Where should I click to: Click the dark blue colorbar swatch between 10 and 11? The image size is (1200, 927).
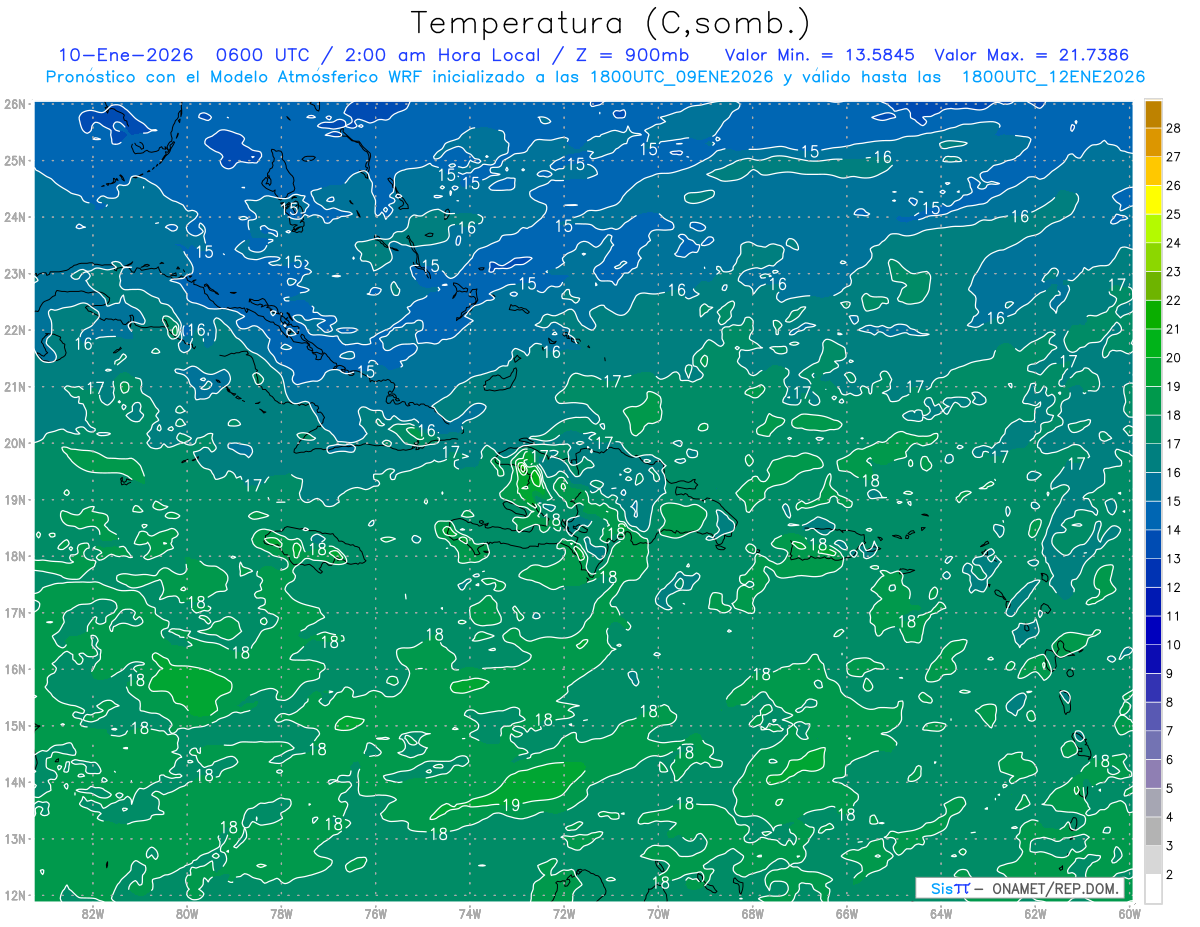coord(1154,630)
